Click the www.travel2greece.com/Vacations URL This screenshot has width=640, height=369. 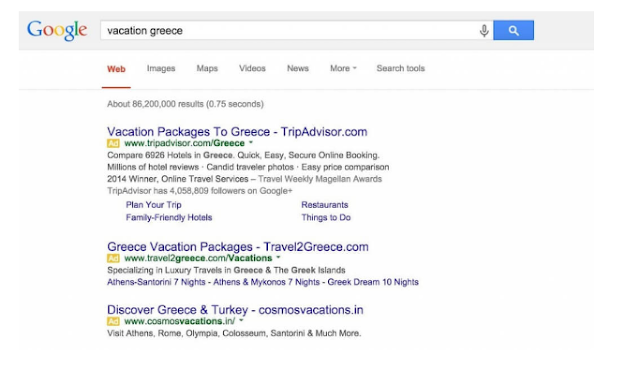point(198,258)
